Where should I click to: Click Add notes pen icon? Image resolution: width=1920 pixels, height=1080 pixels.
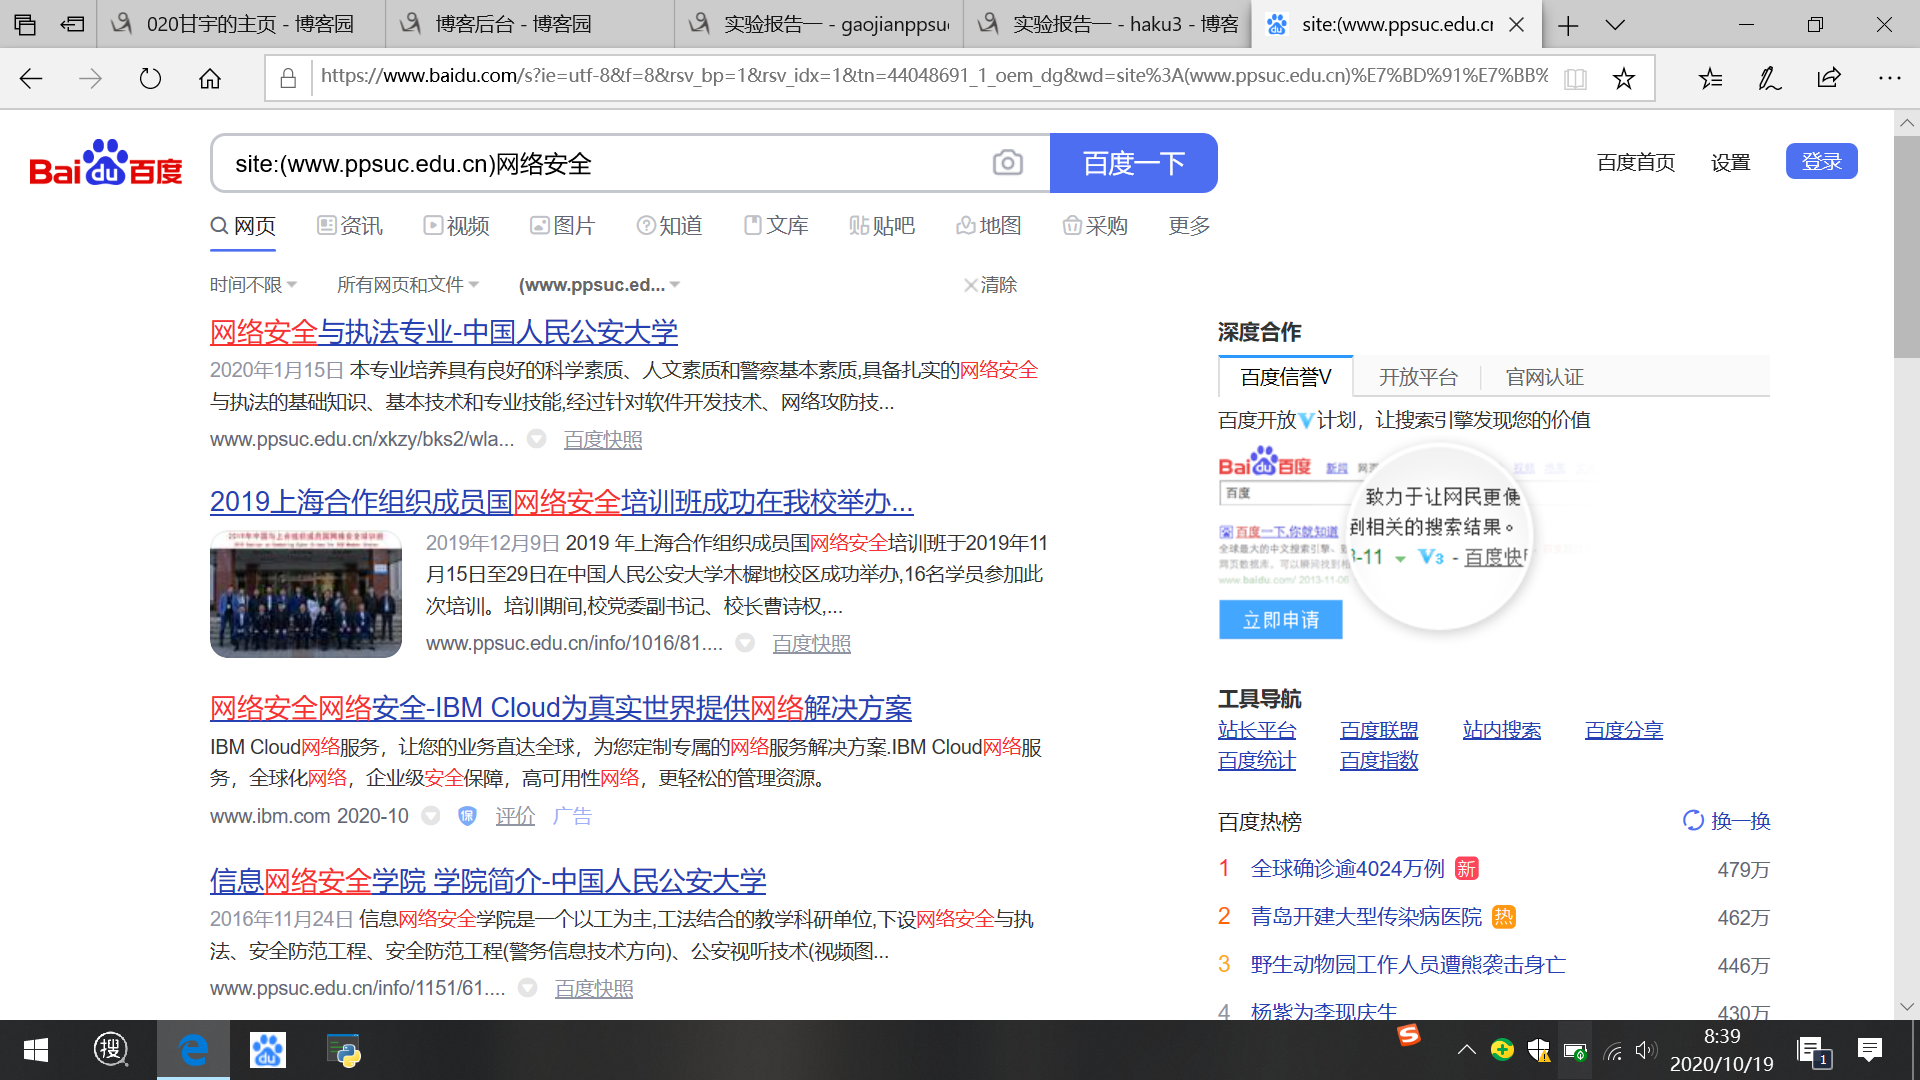(x=1769, y=79)
